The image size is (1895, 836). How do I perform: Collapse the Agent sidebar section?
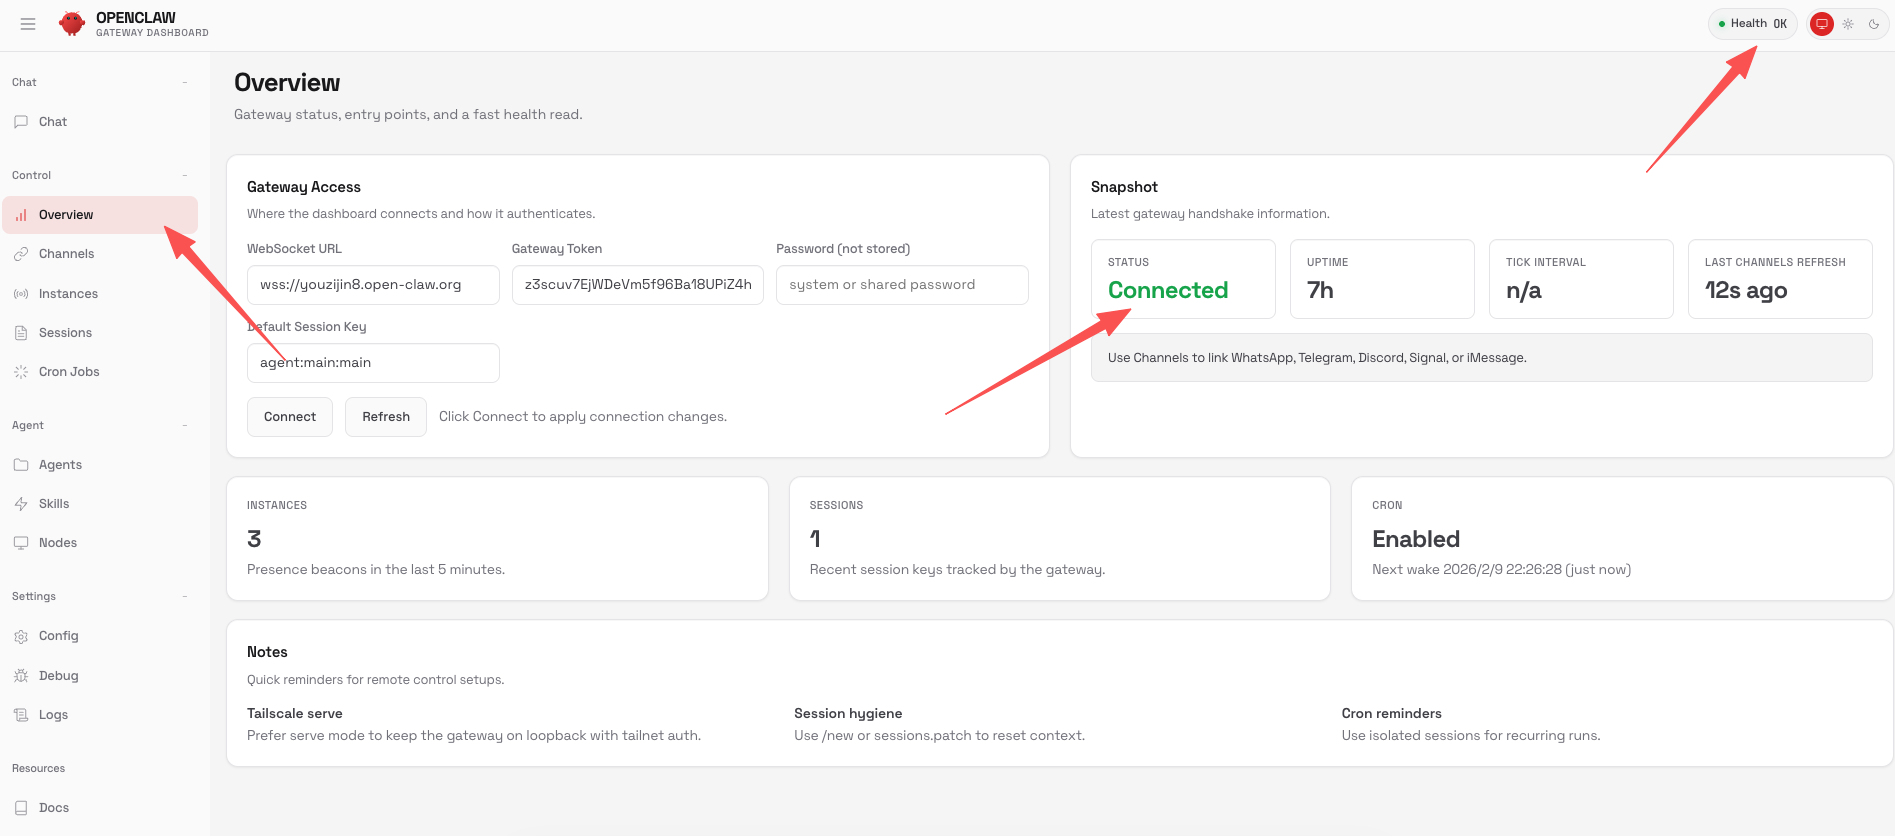[x=185, y=425]
